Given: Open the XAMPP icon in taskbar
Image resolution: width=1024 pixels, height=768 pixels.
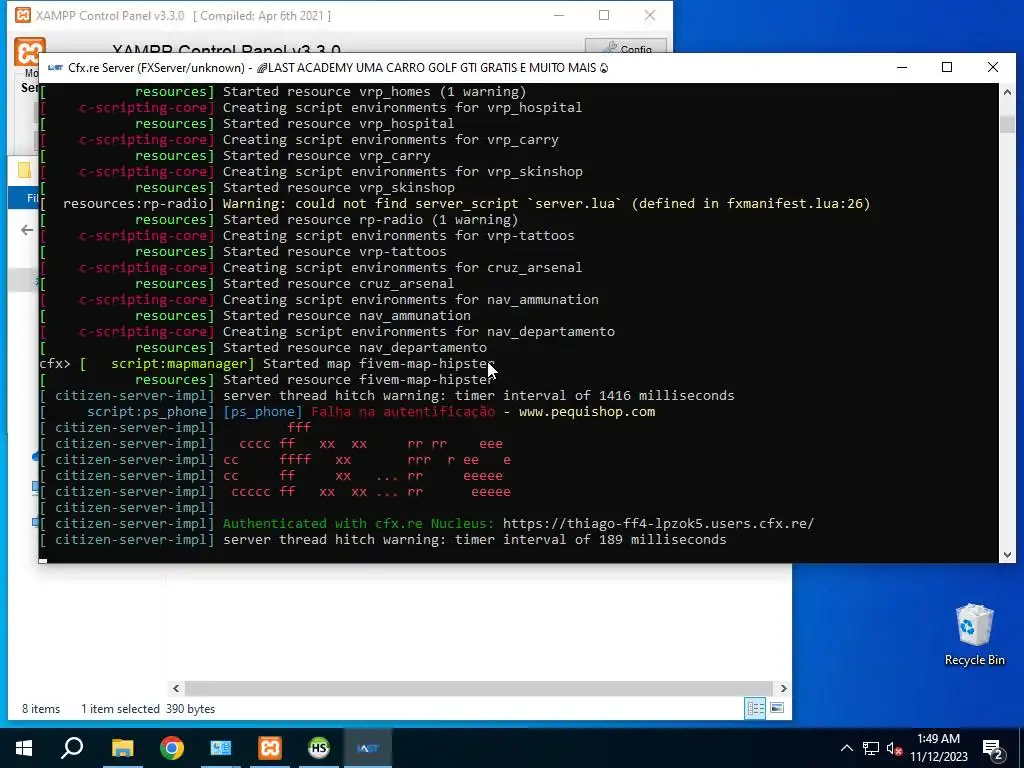Looking at the screenshot, I should (x=270, y=748).
